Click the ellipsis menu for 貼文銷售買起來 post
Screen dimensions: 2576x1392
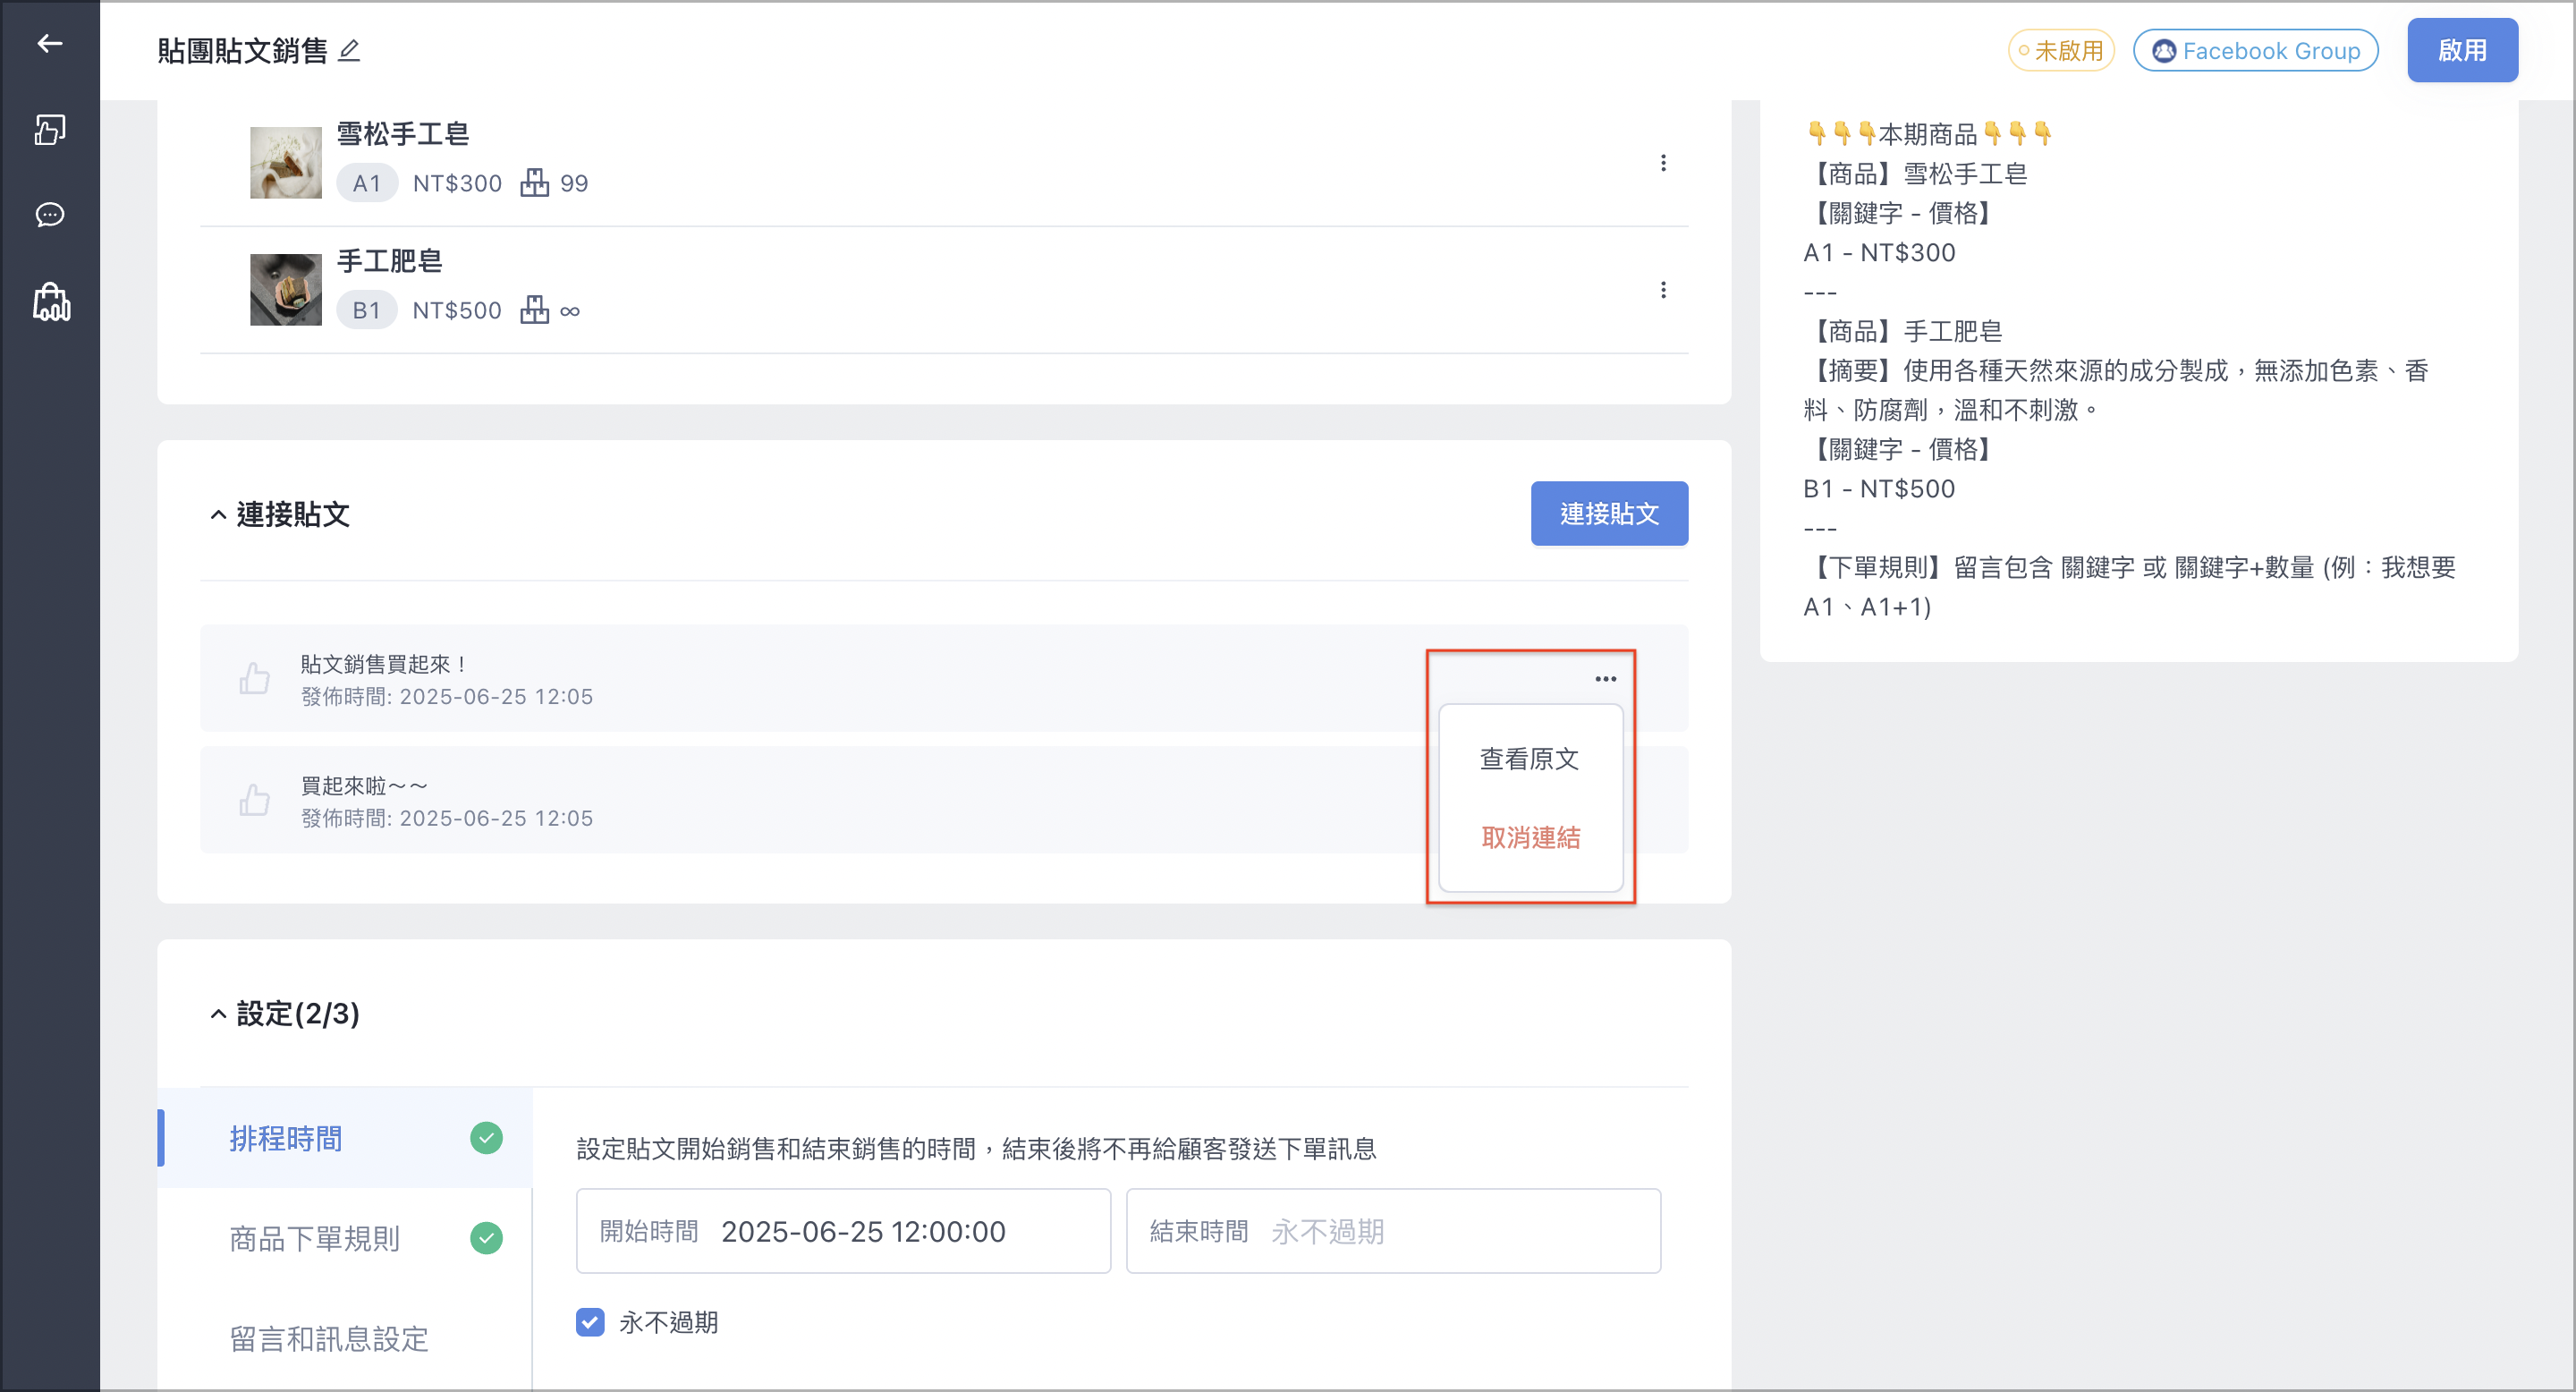(1606, 679)
